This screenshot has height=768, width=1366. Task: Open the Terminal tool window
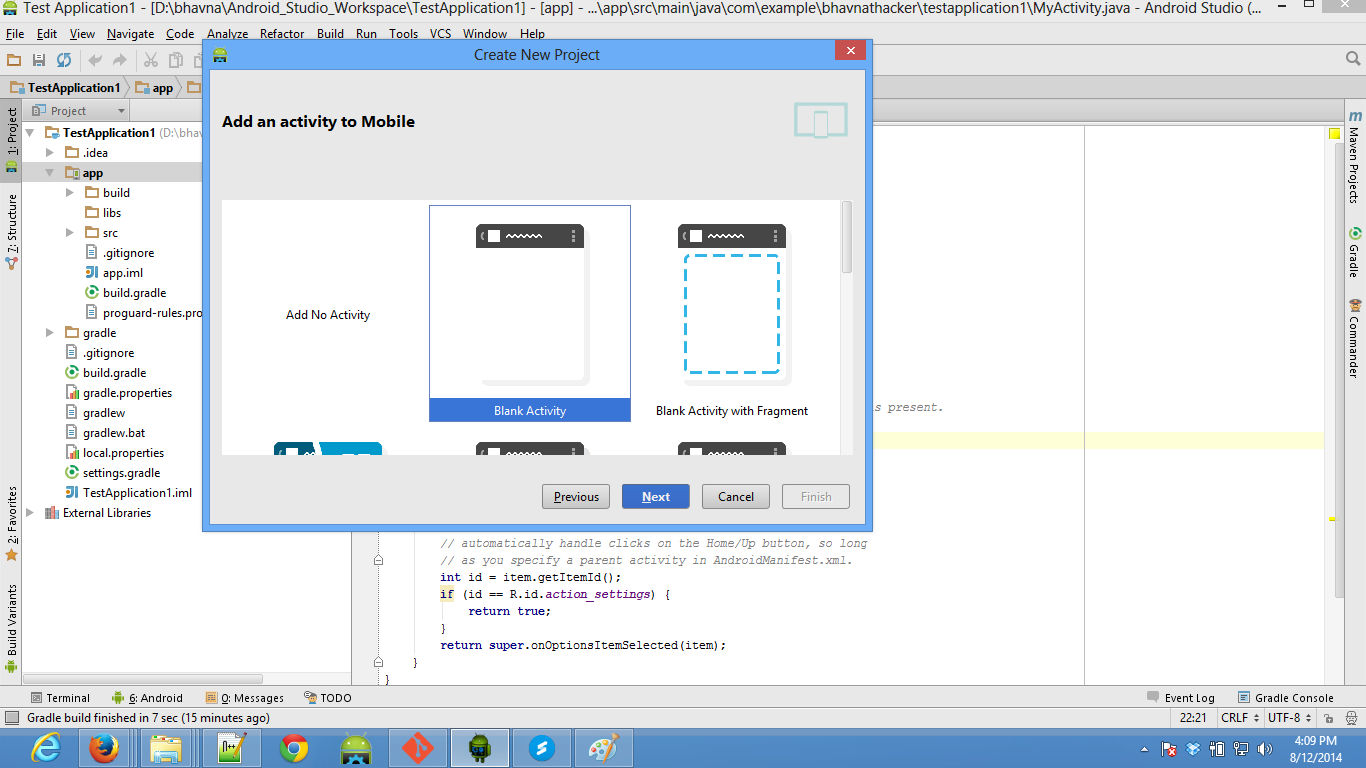click(60, 698)
